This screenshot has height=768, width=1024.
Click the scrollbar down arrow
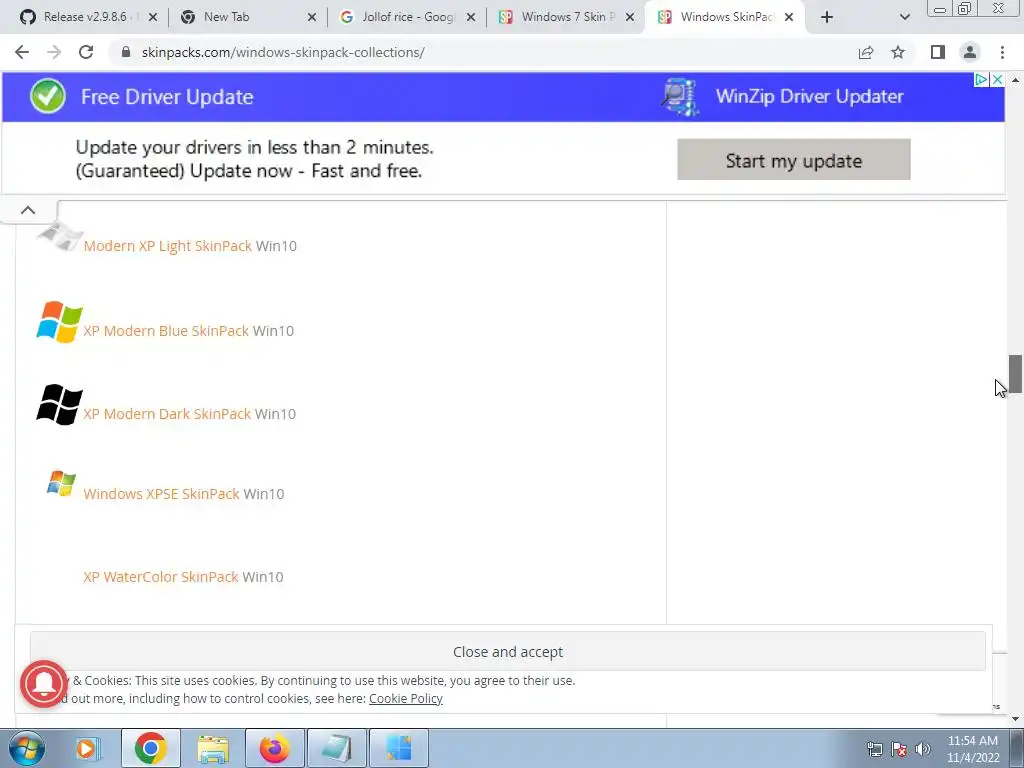[1015, 719]
